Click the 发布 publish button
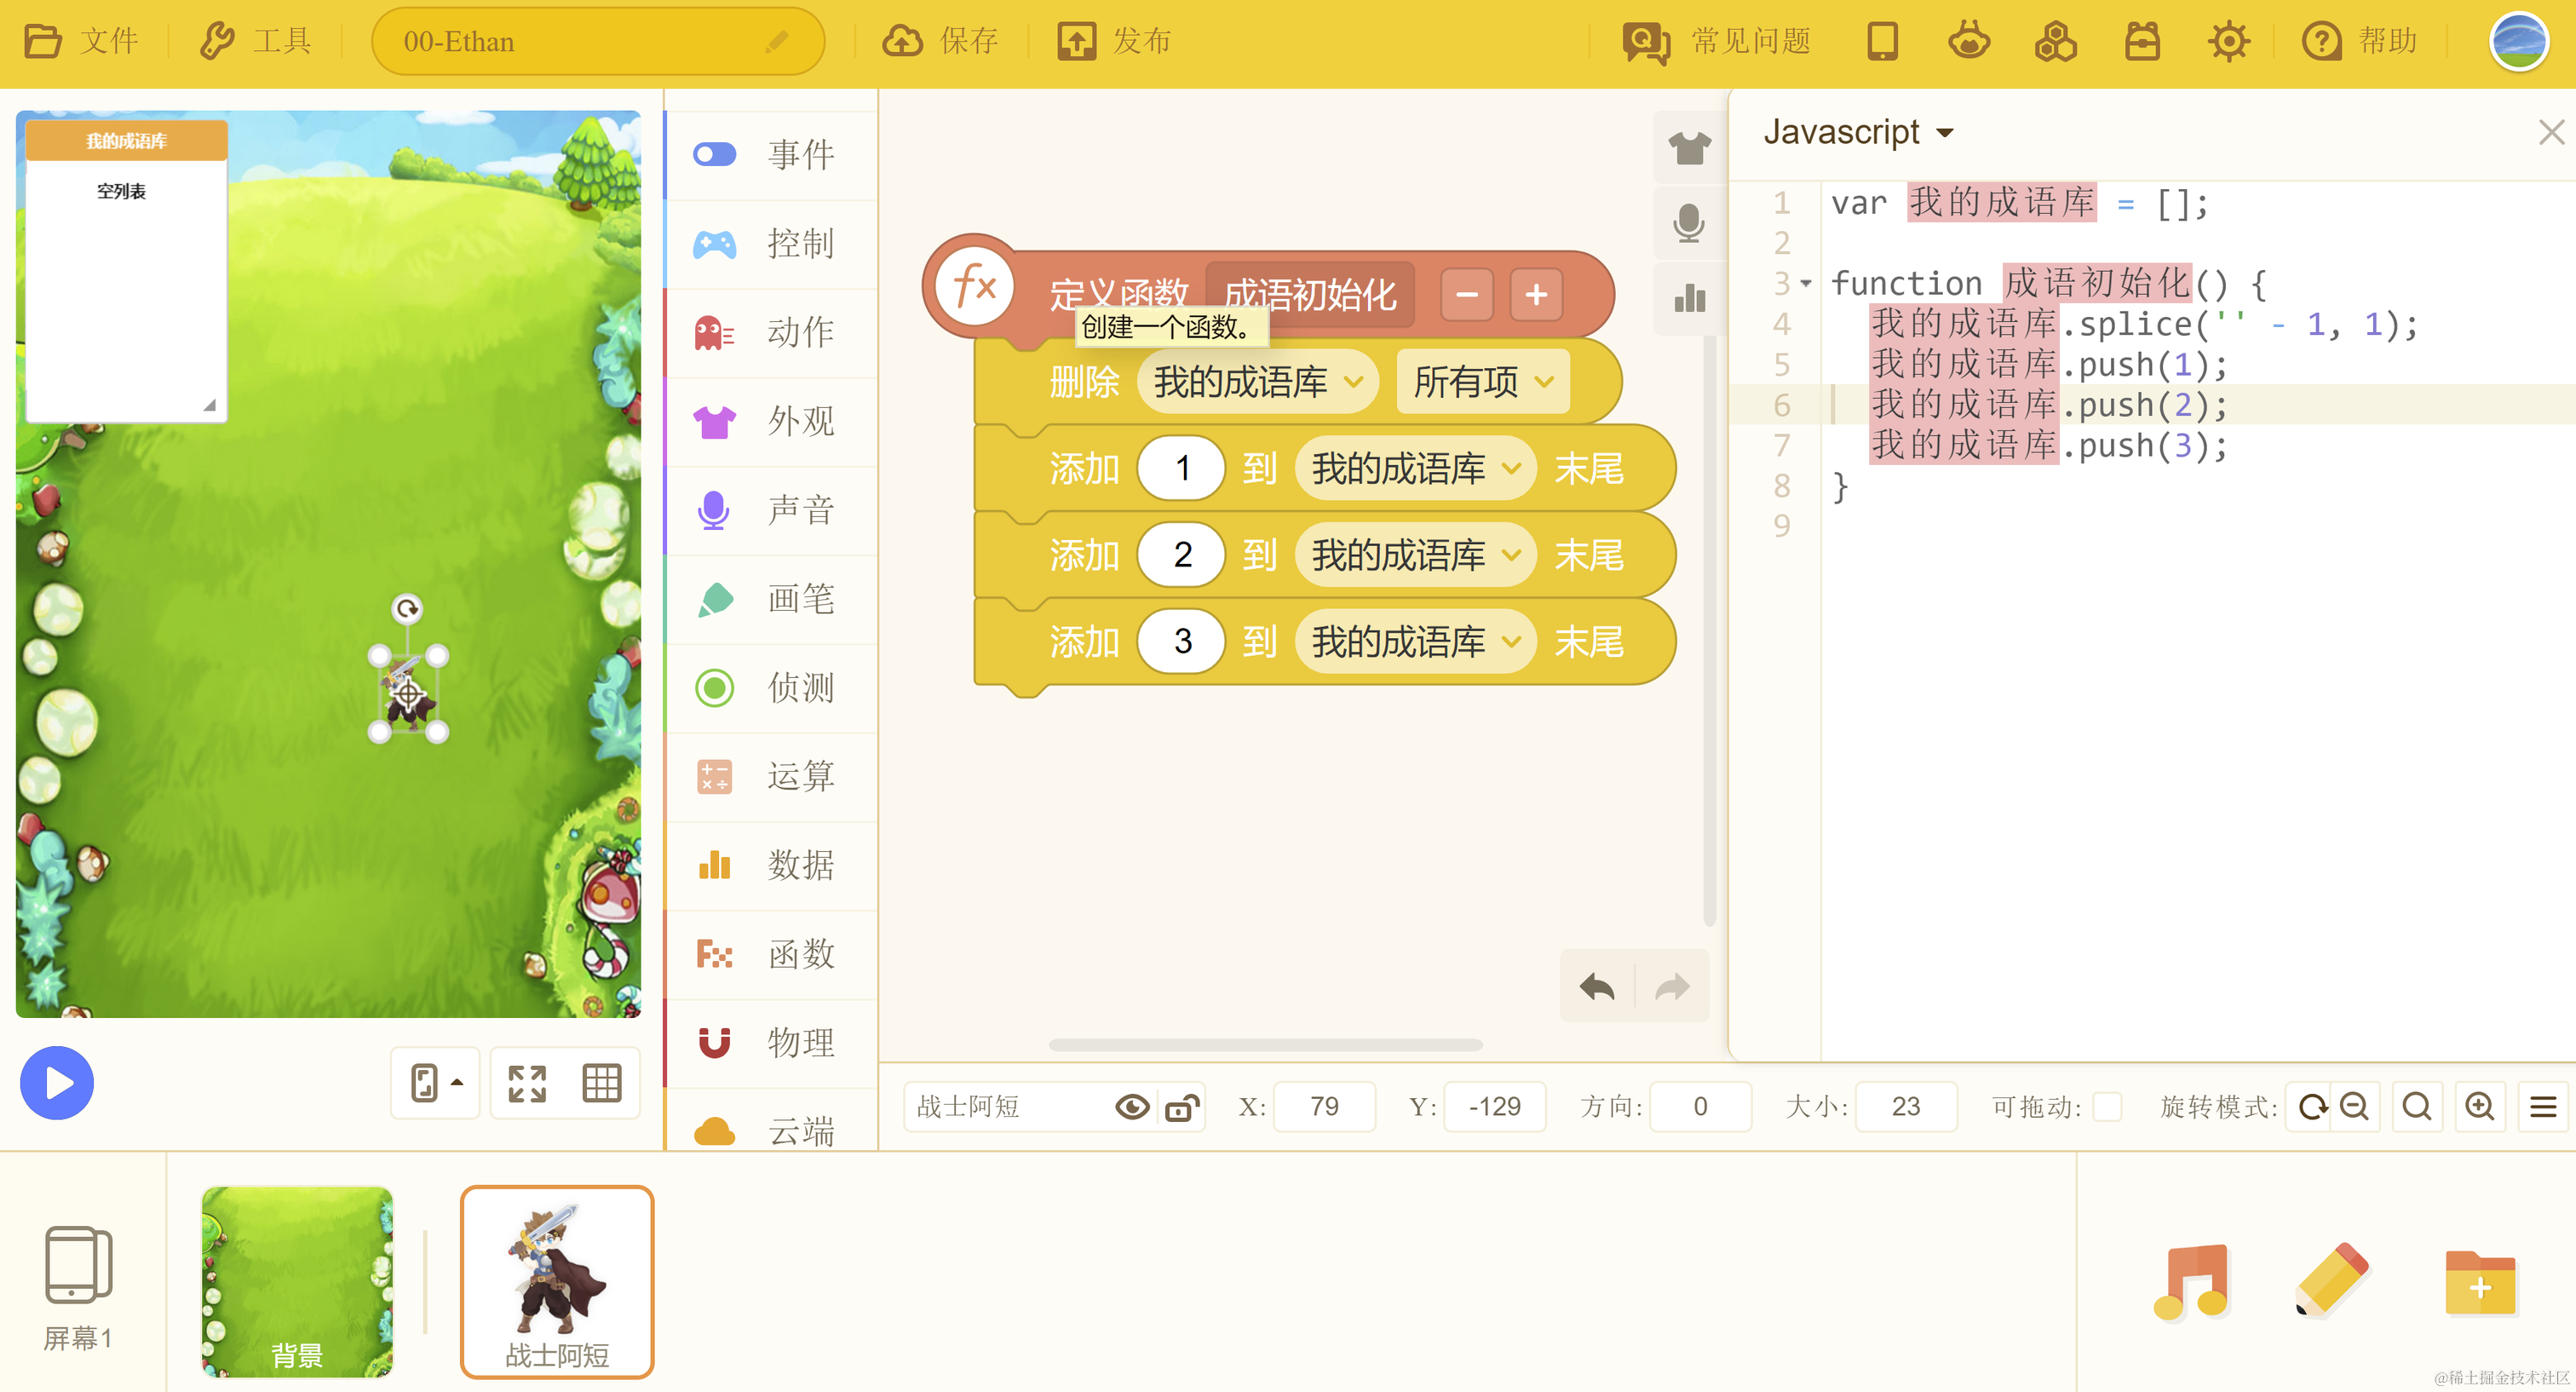 click(x=1114, y=41)
